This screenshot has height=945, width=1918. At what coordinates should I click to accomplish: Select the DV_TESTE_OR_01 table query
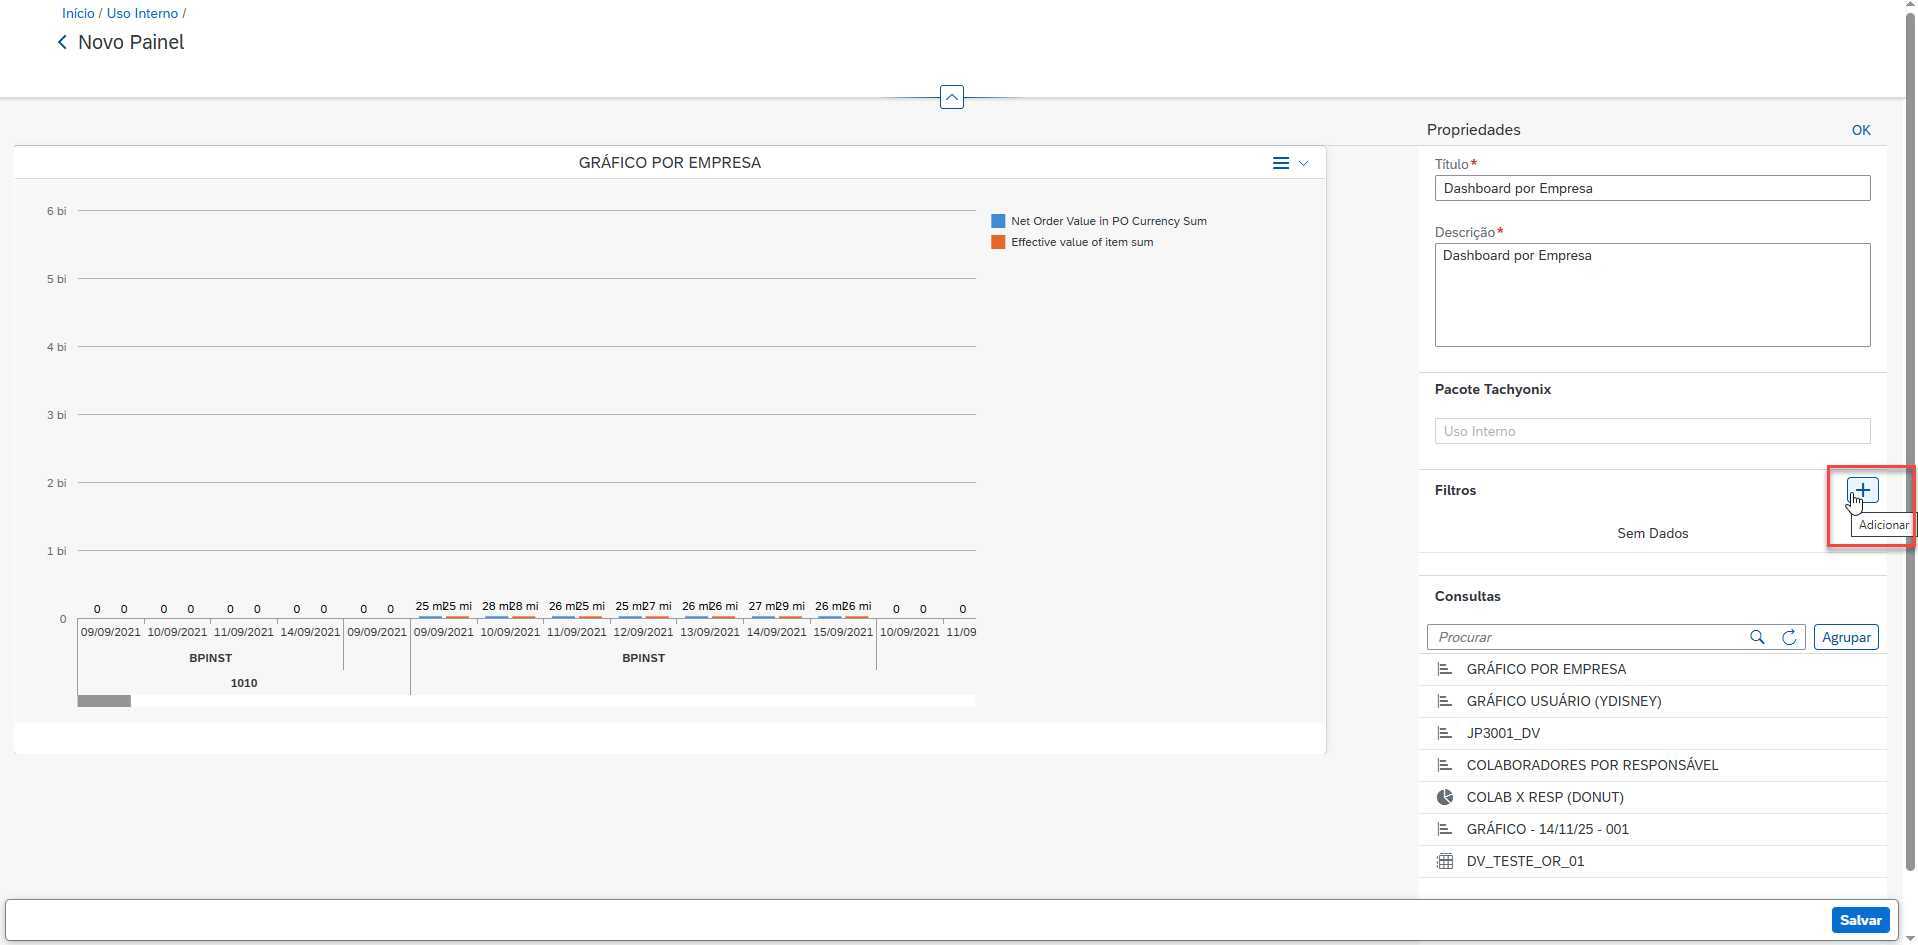pos(1524,861)
